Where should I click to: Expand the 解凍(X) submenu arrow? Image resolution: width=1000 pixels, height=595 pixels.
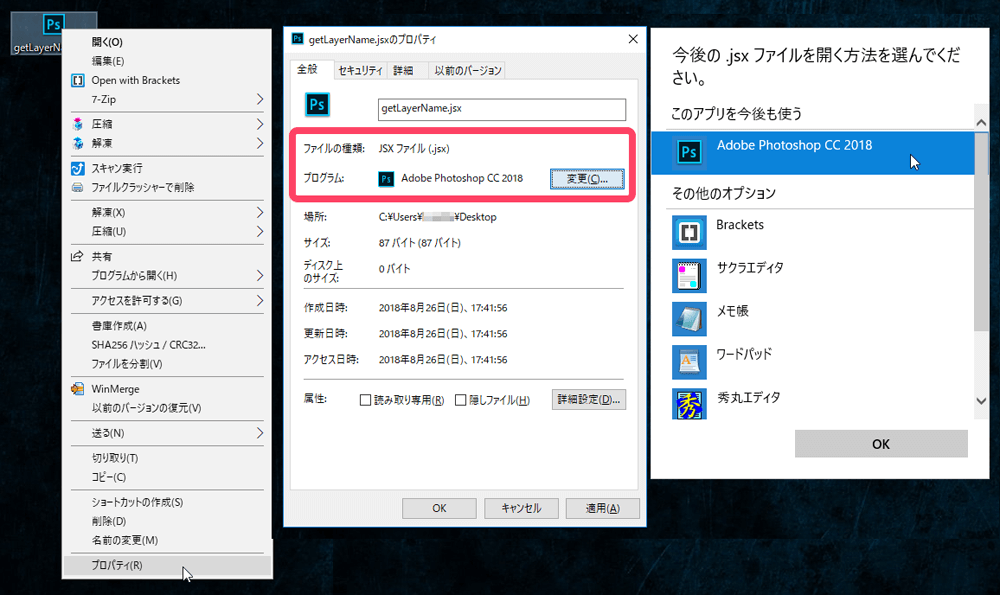tap(260, 212)
